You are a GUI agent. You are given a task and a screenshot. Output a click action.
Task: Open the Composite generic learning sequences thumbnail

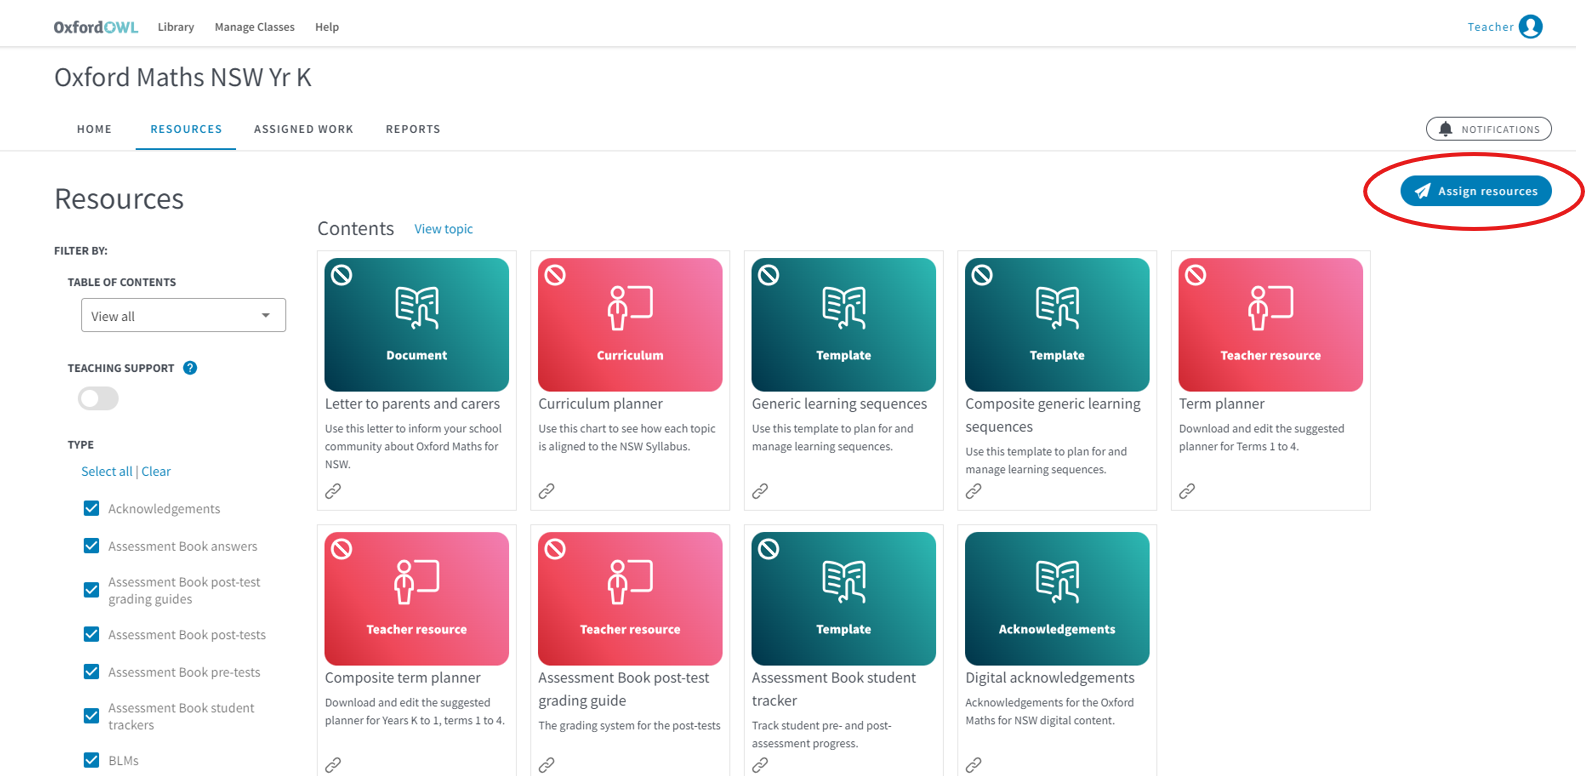pyautogui.click(x=1057, y=325)
